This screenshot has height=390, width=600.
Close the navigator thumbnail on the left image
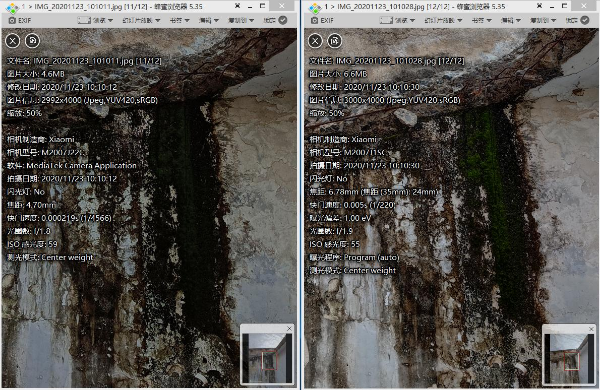pos(289,328)
